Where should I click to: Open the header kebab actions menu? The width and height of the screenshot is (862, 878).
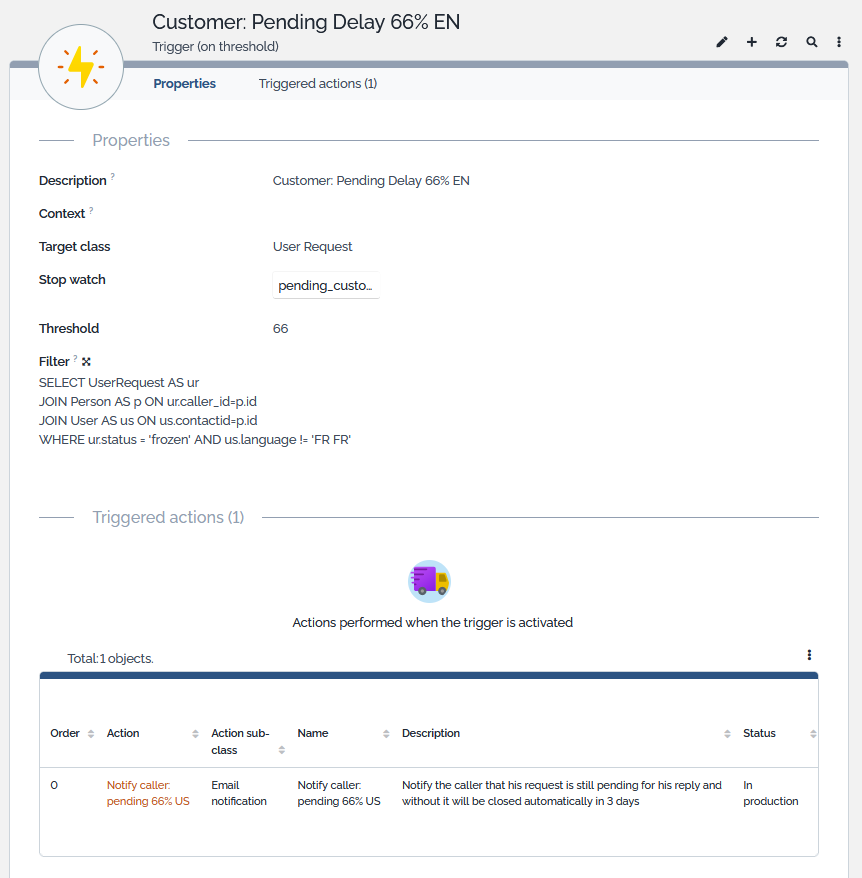click(839, 42)
